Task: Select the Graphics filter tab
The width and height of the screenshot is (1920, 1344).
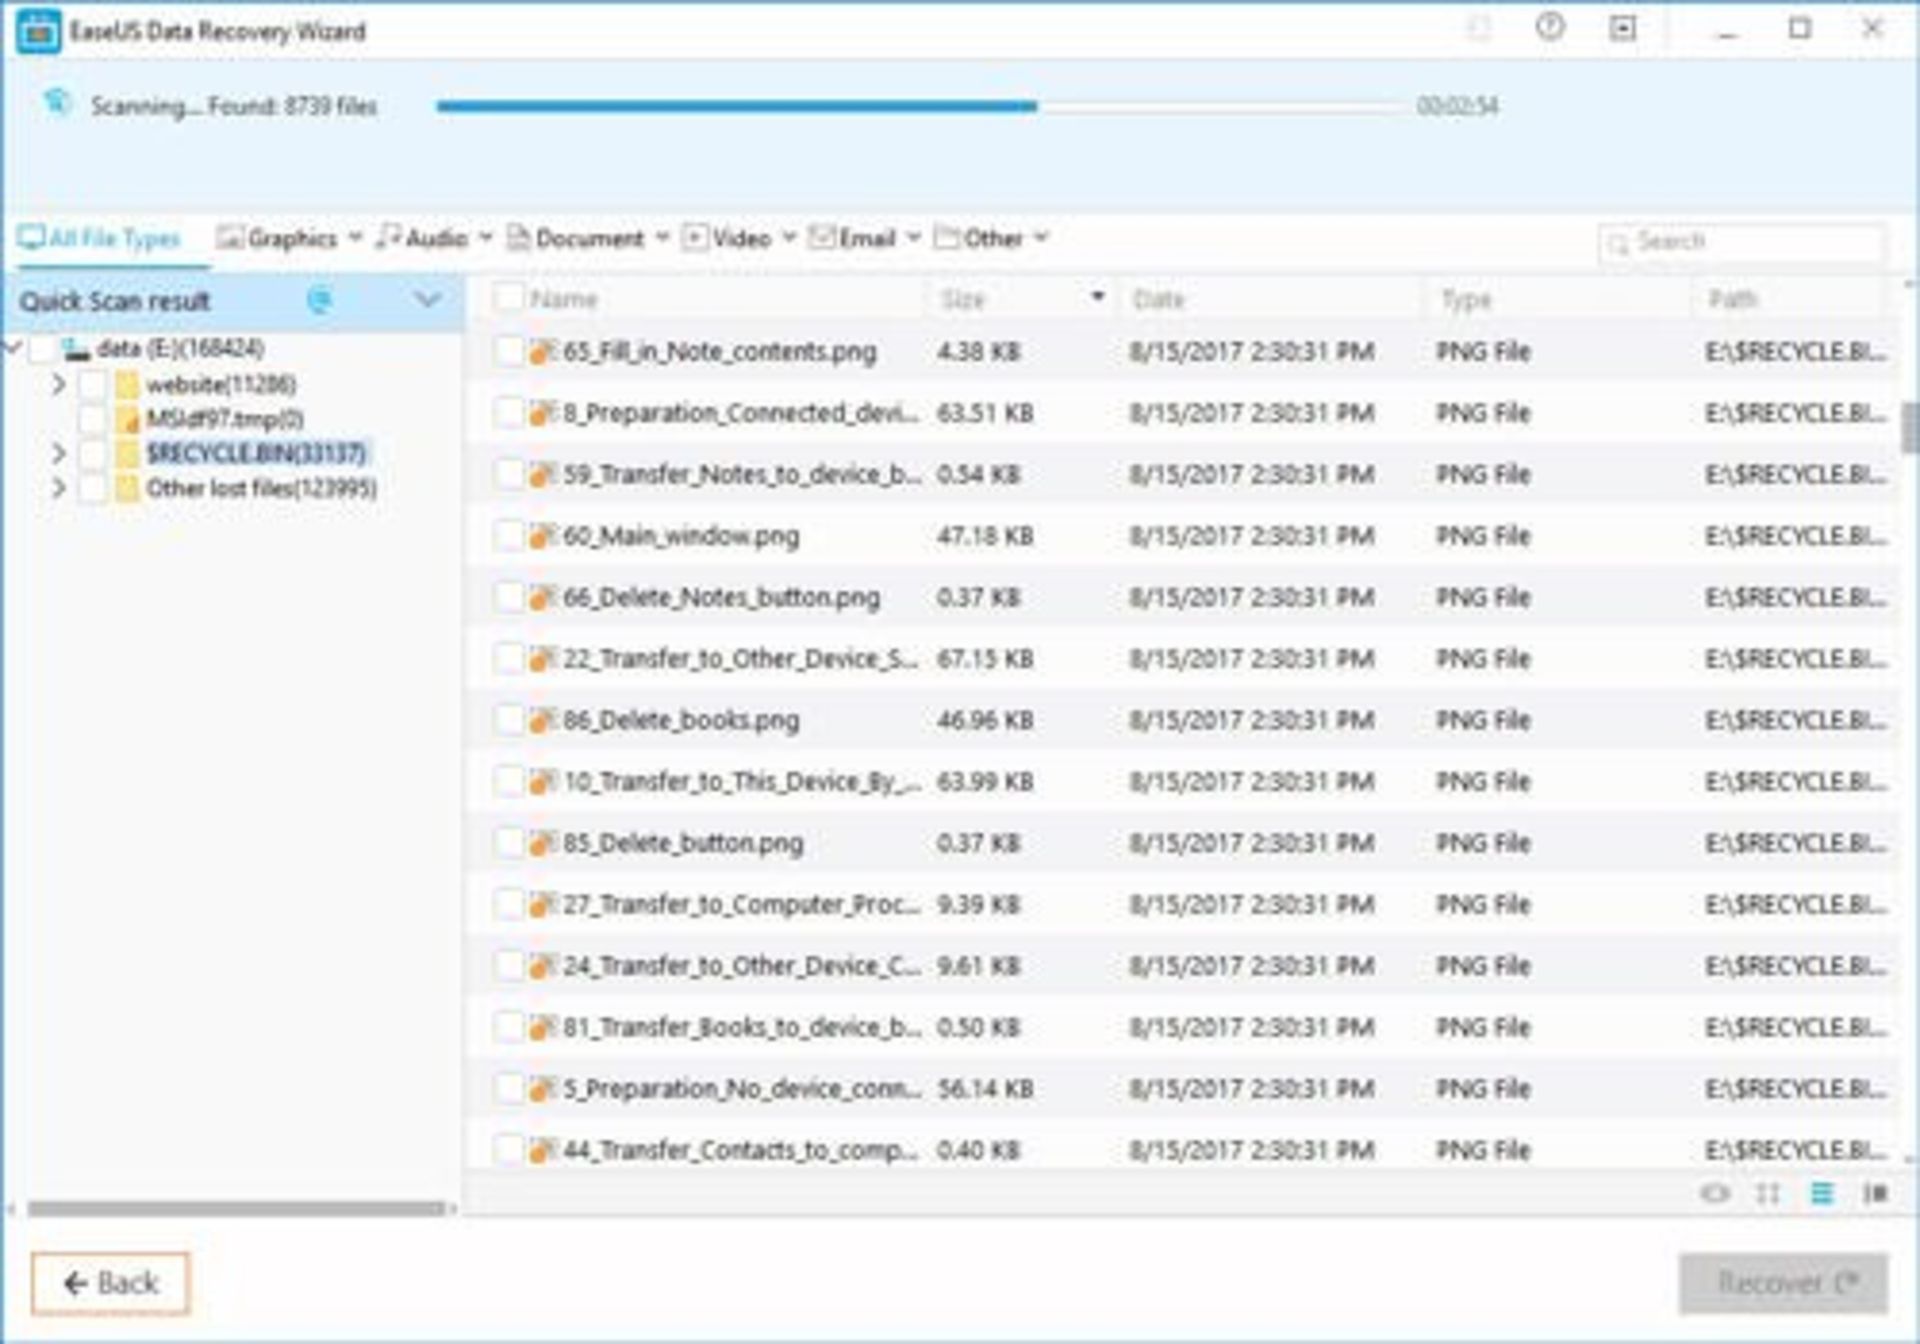Action: coord(277,238)
